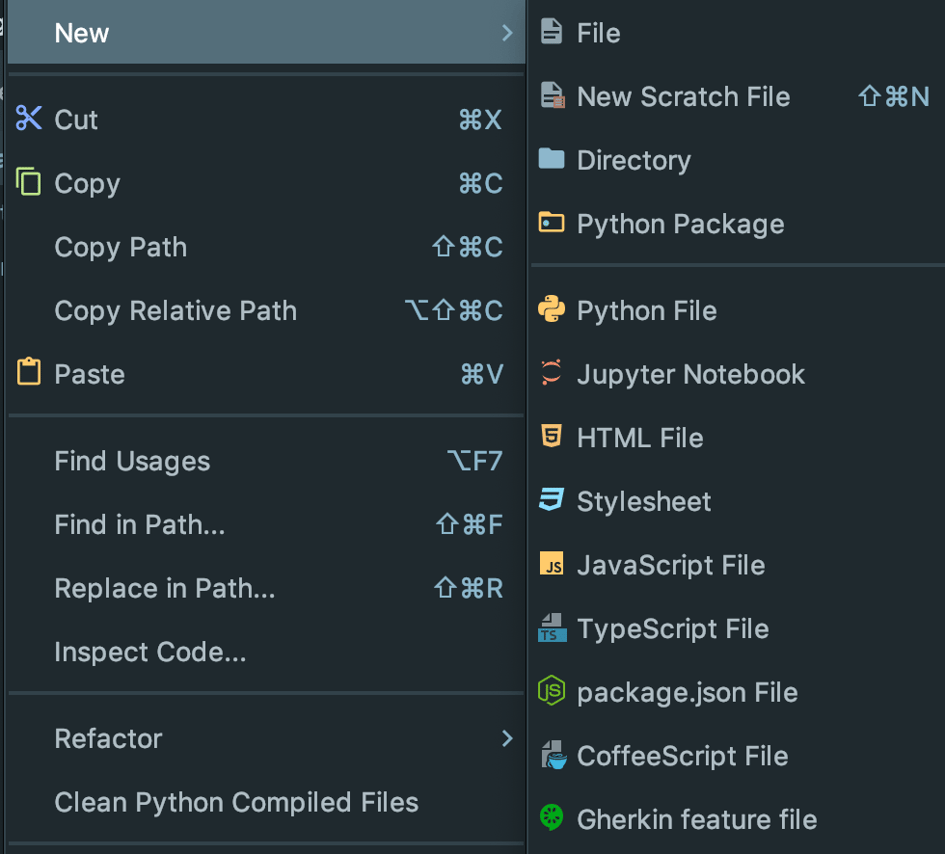Screen dimensions: 945x854
Task: Select the Stylesheet icon
Action: [x=551, y=501]
